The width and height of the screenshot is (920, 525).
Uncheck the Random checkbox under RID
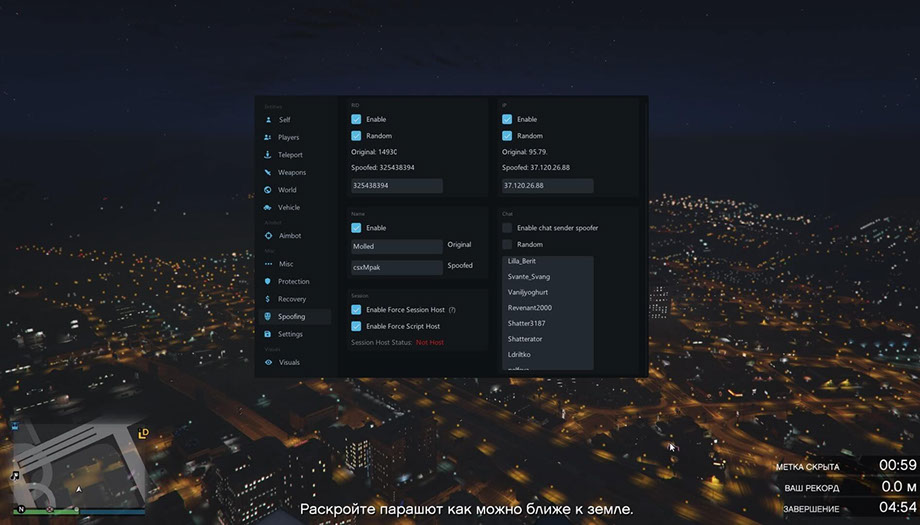pos(356,135)
